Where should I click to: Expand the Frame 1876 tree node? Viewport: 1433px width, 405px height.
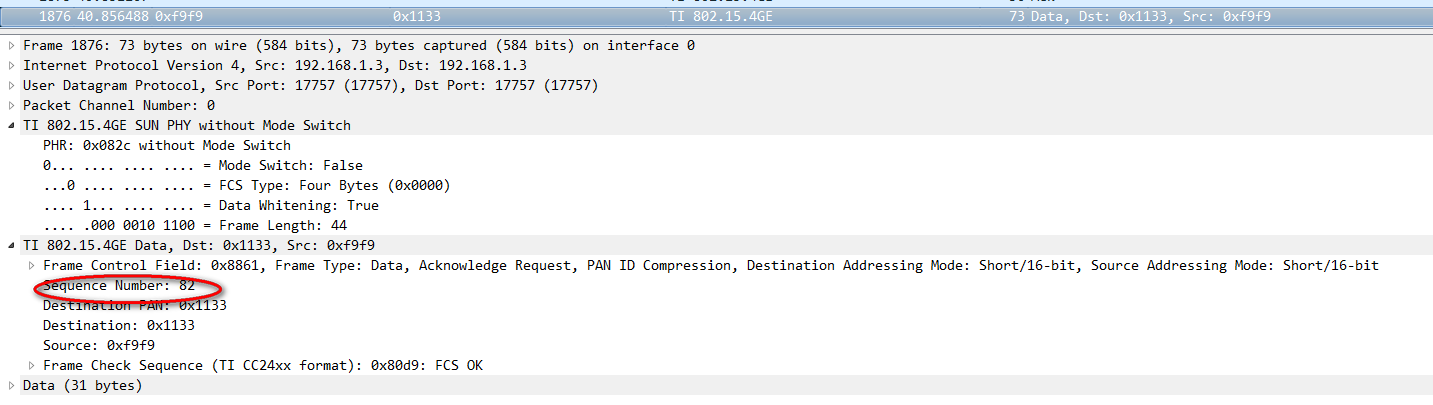[x=11, y=46]
